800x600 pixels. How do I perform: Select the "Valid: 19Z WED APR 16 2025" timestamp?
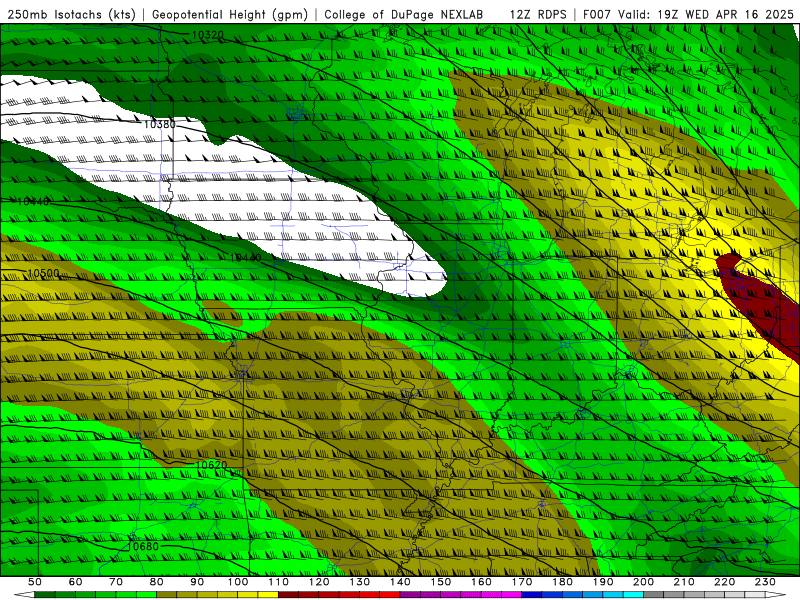(706, 14)
